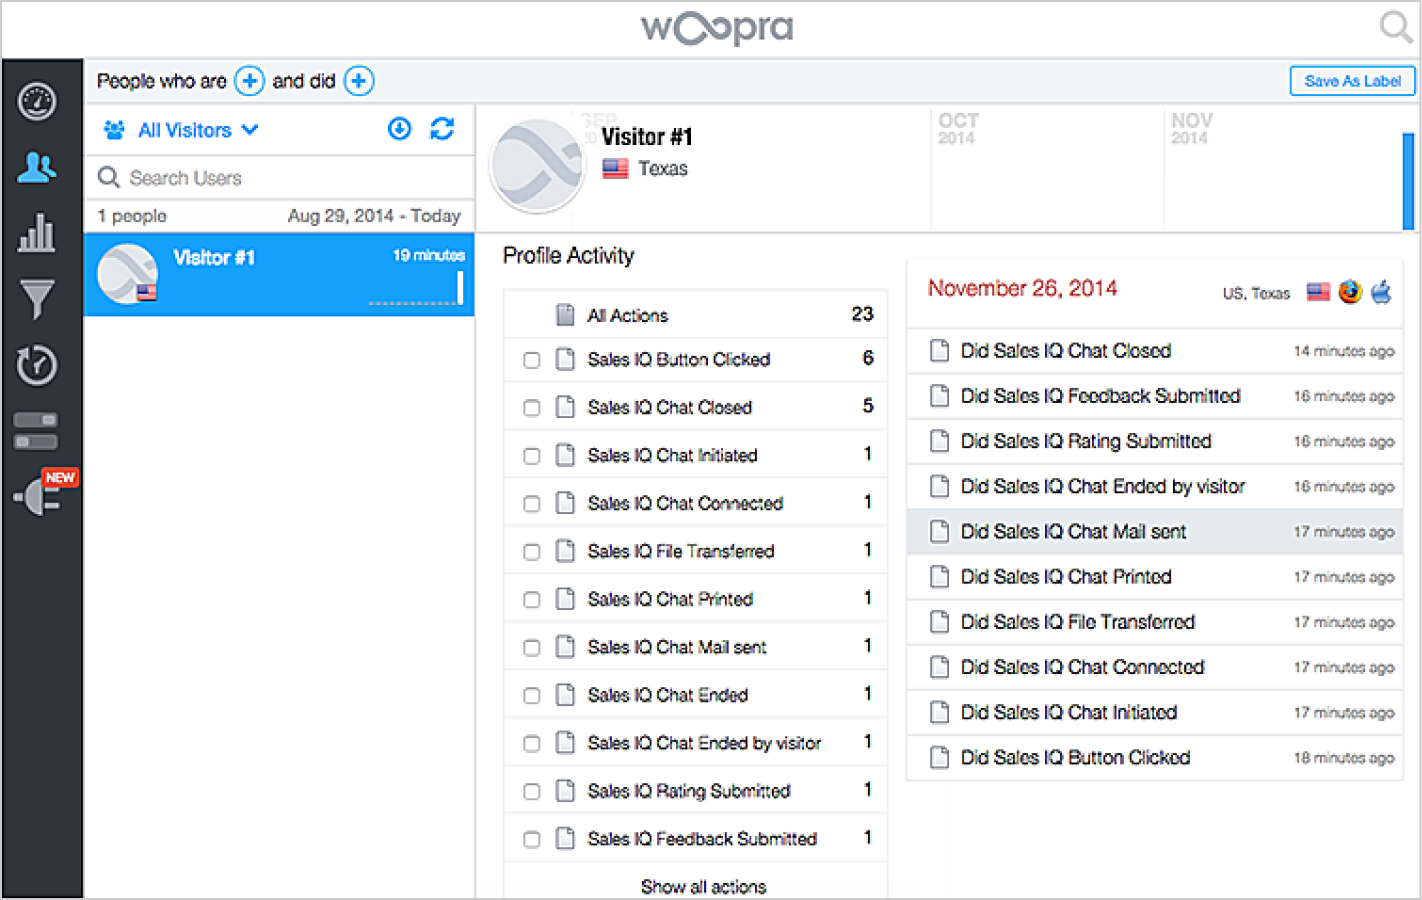Viewport: 1422px width, 900px height.
Task: Tick the Sales IQ File Transferred checkbox
Action: pos(532,552)
